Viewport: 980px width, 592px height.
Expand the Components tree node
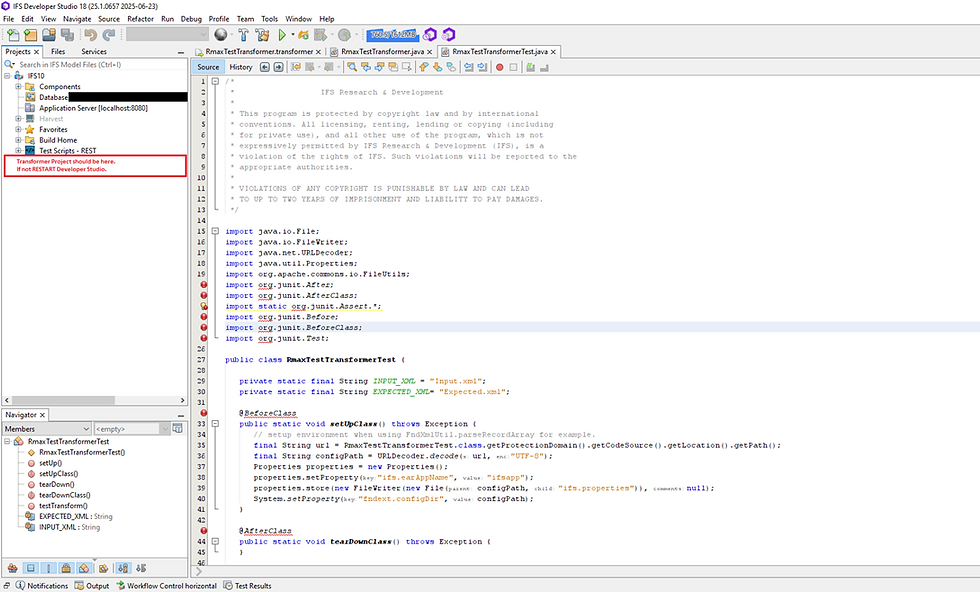tap(18, 86)
